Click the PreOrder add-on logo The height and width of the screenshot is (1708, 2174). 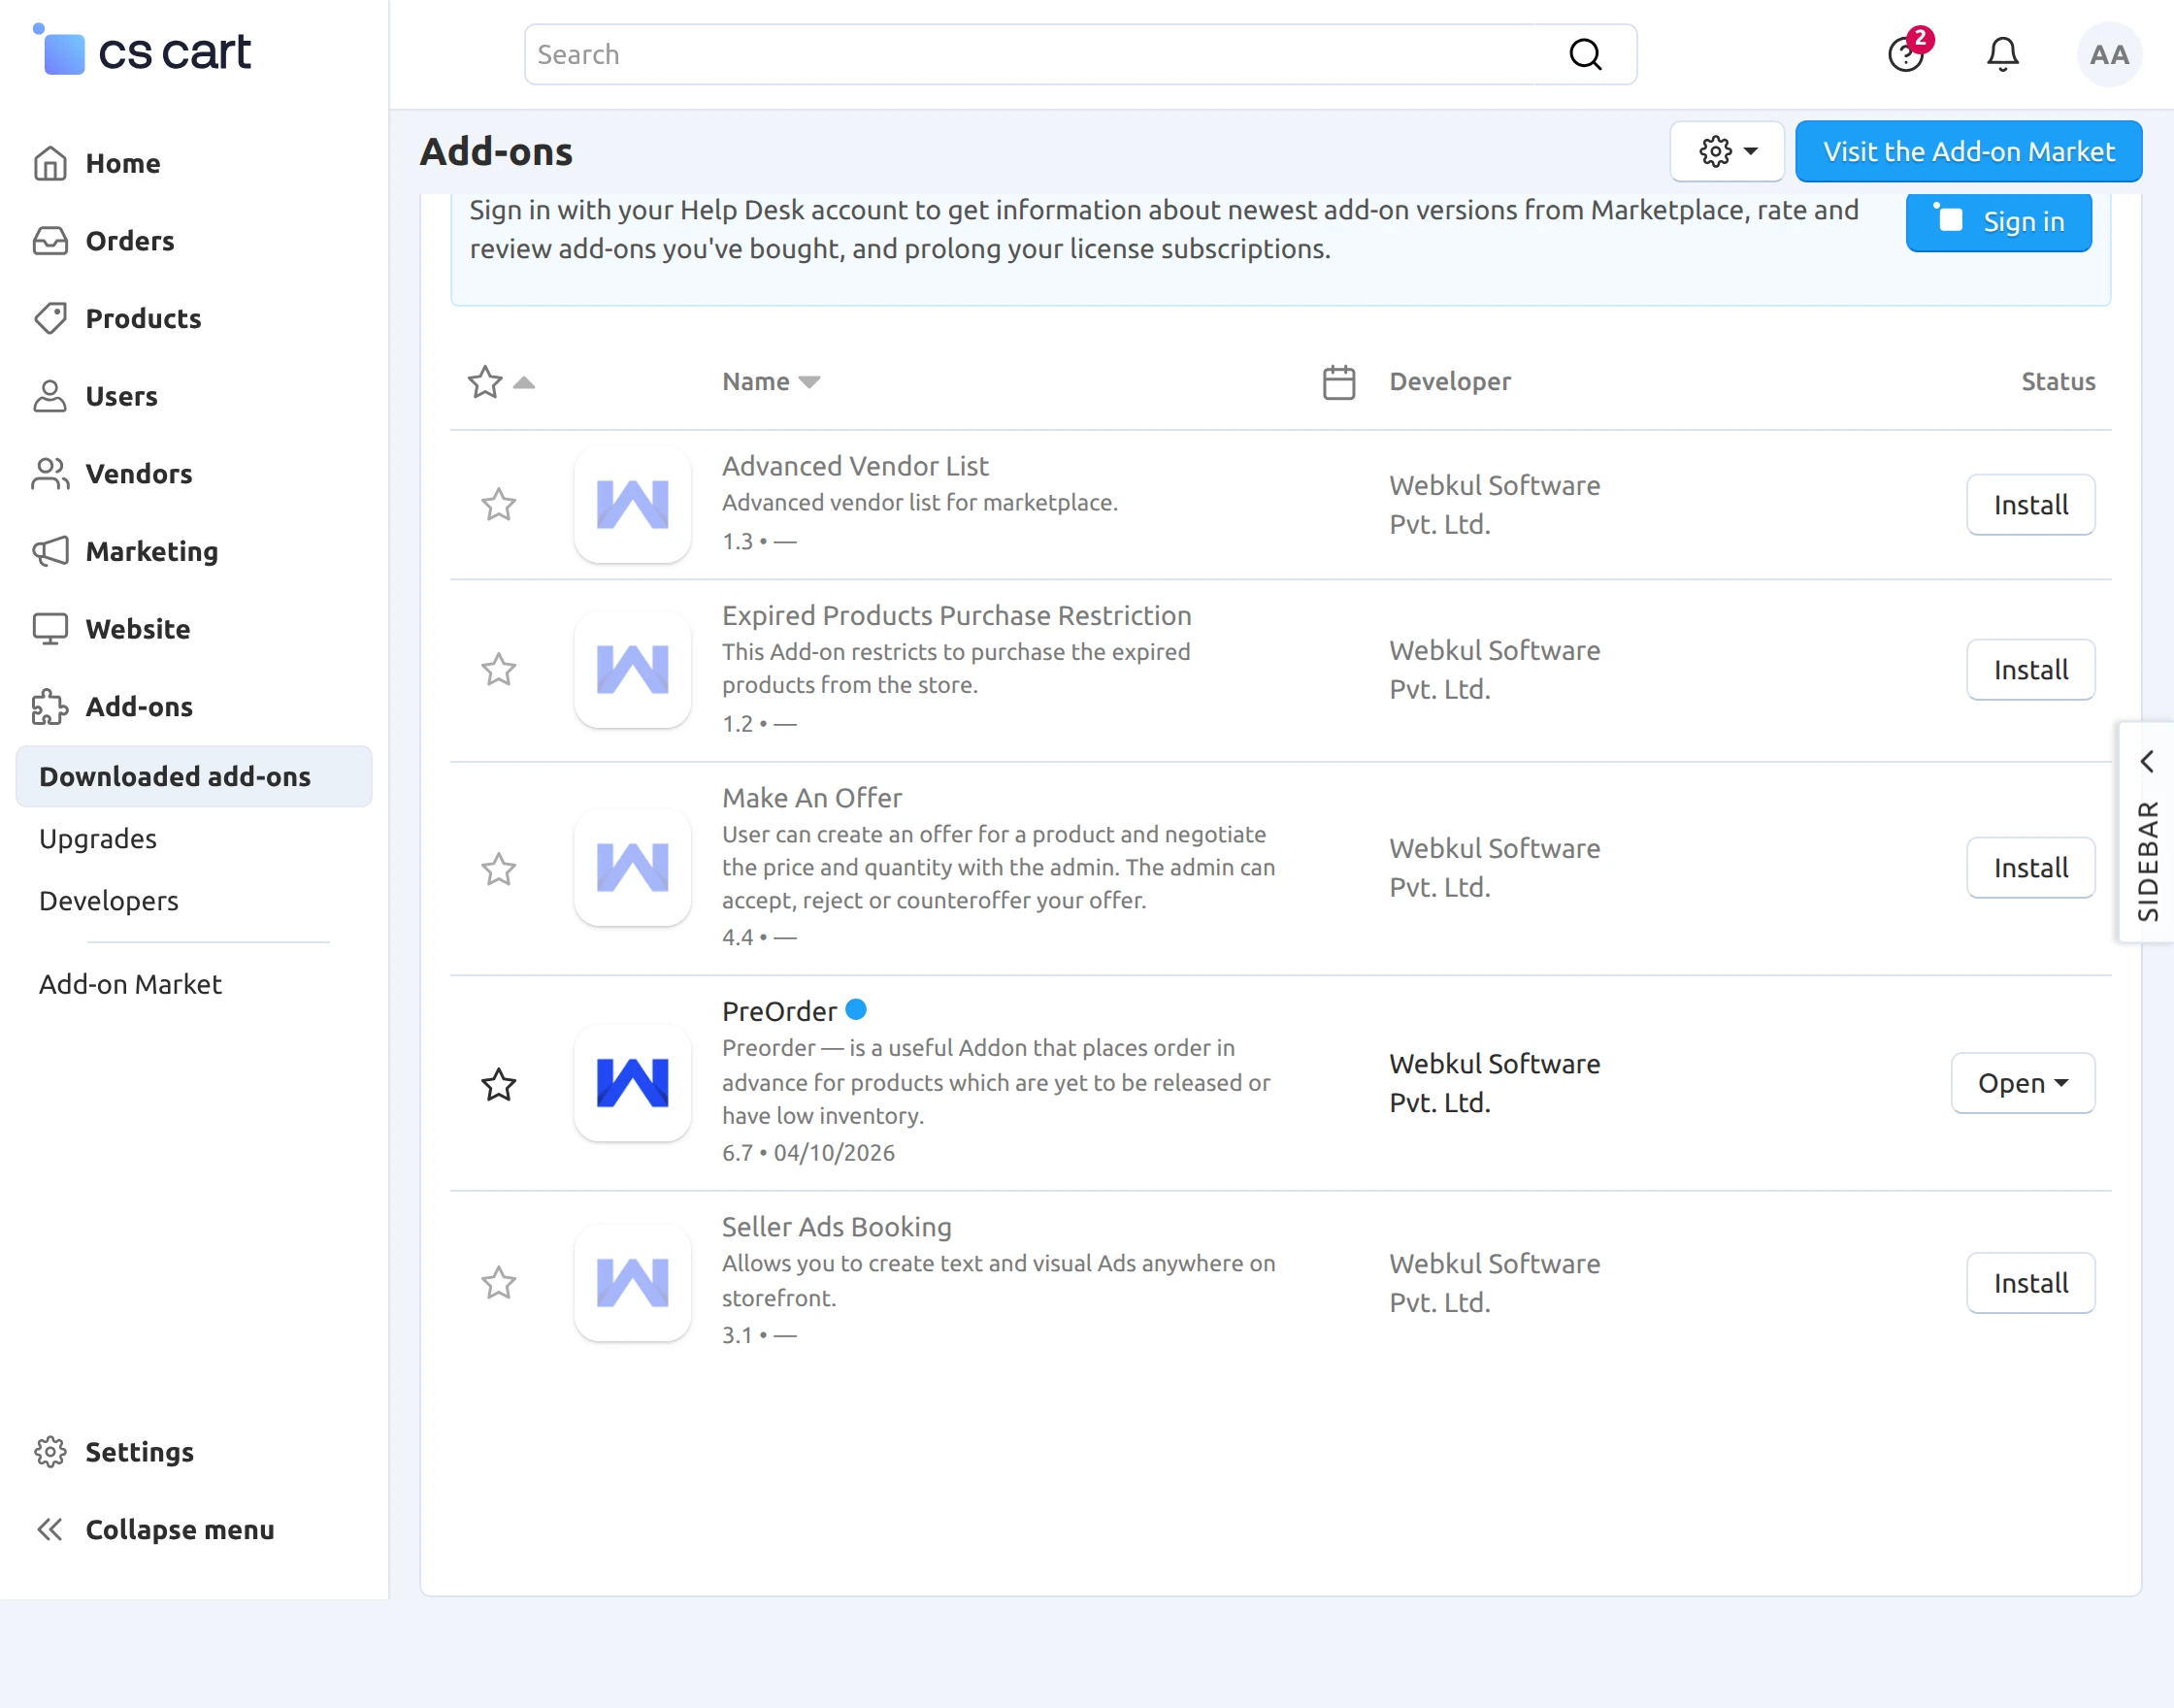pyautogui.click(x=632, y=1083)
